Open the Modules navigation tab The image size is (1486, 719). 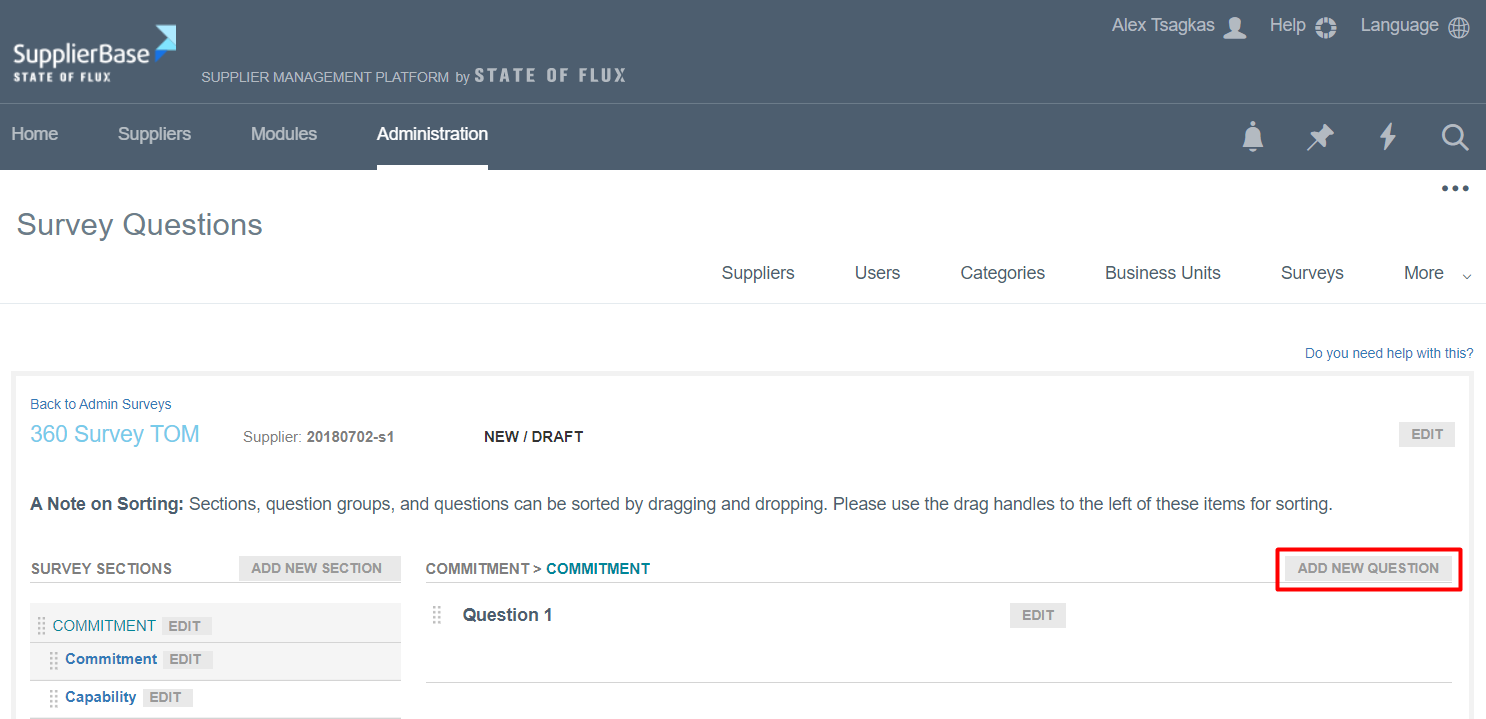tap(284, 134)
